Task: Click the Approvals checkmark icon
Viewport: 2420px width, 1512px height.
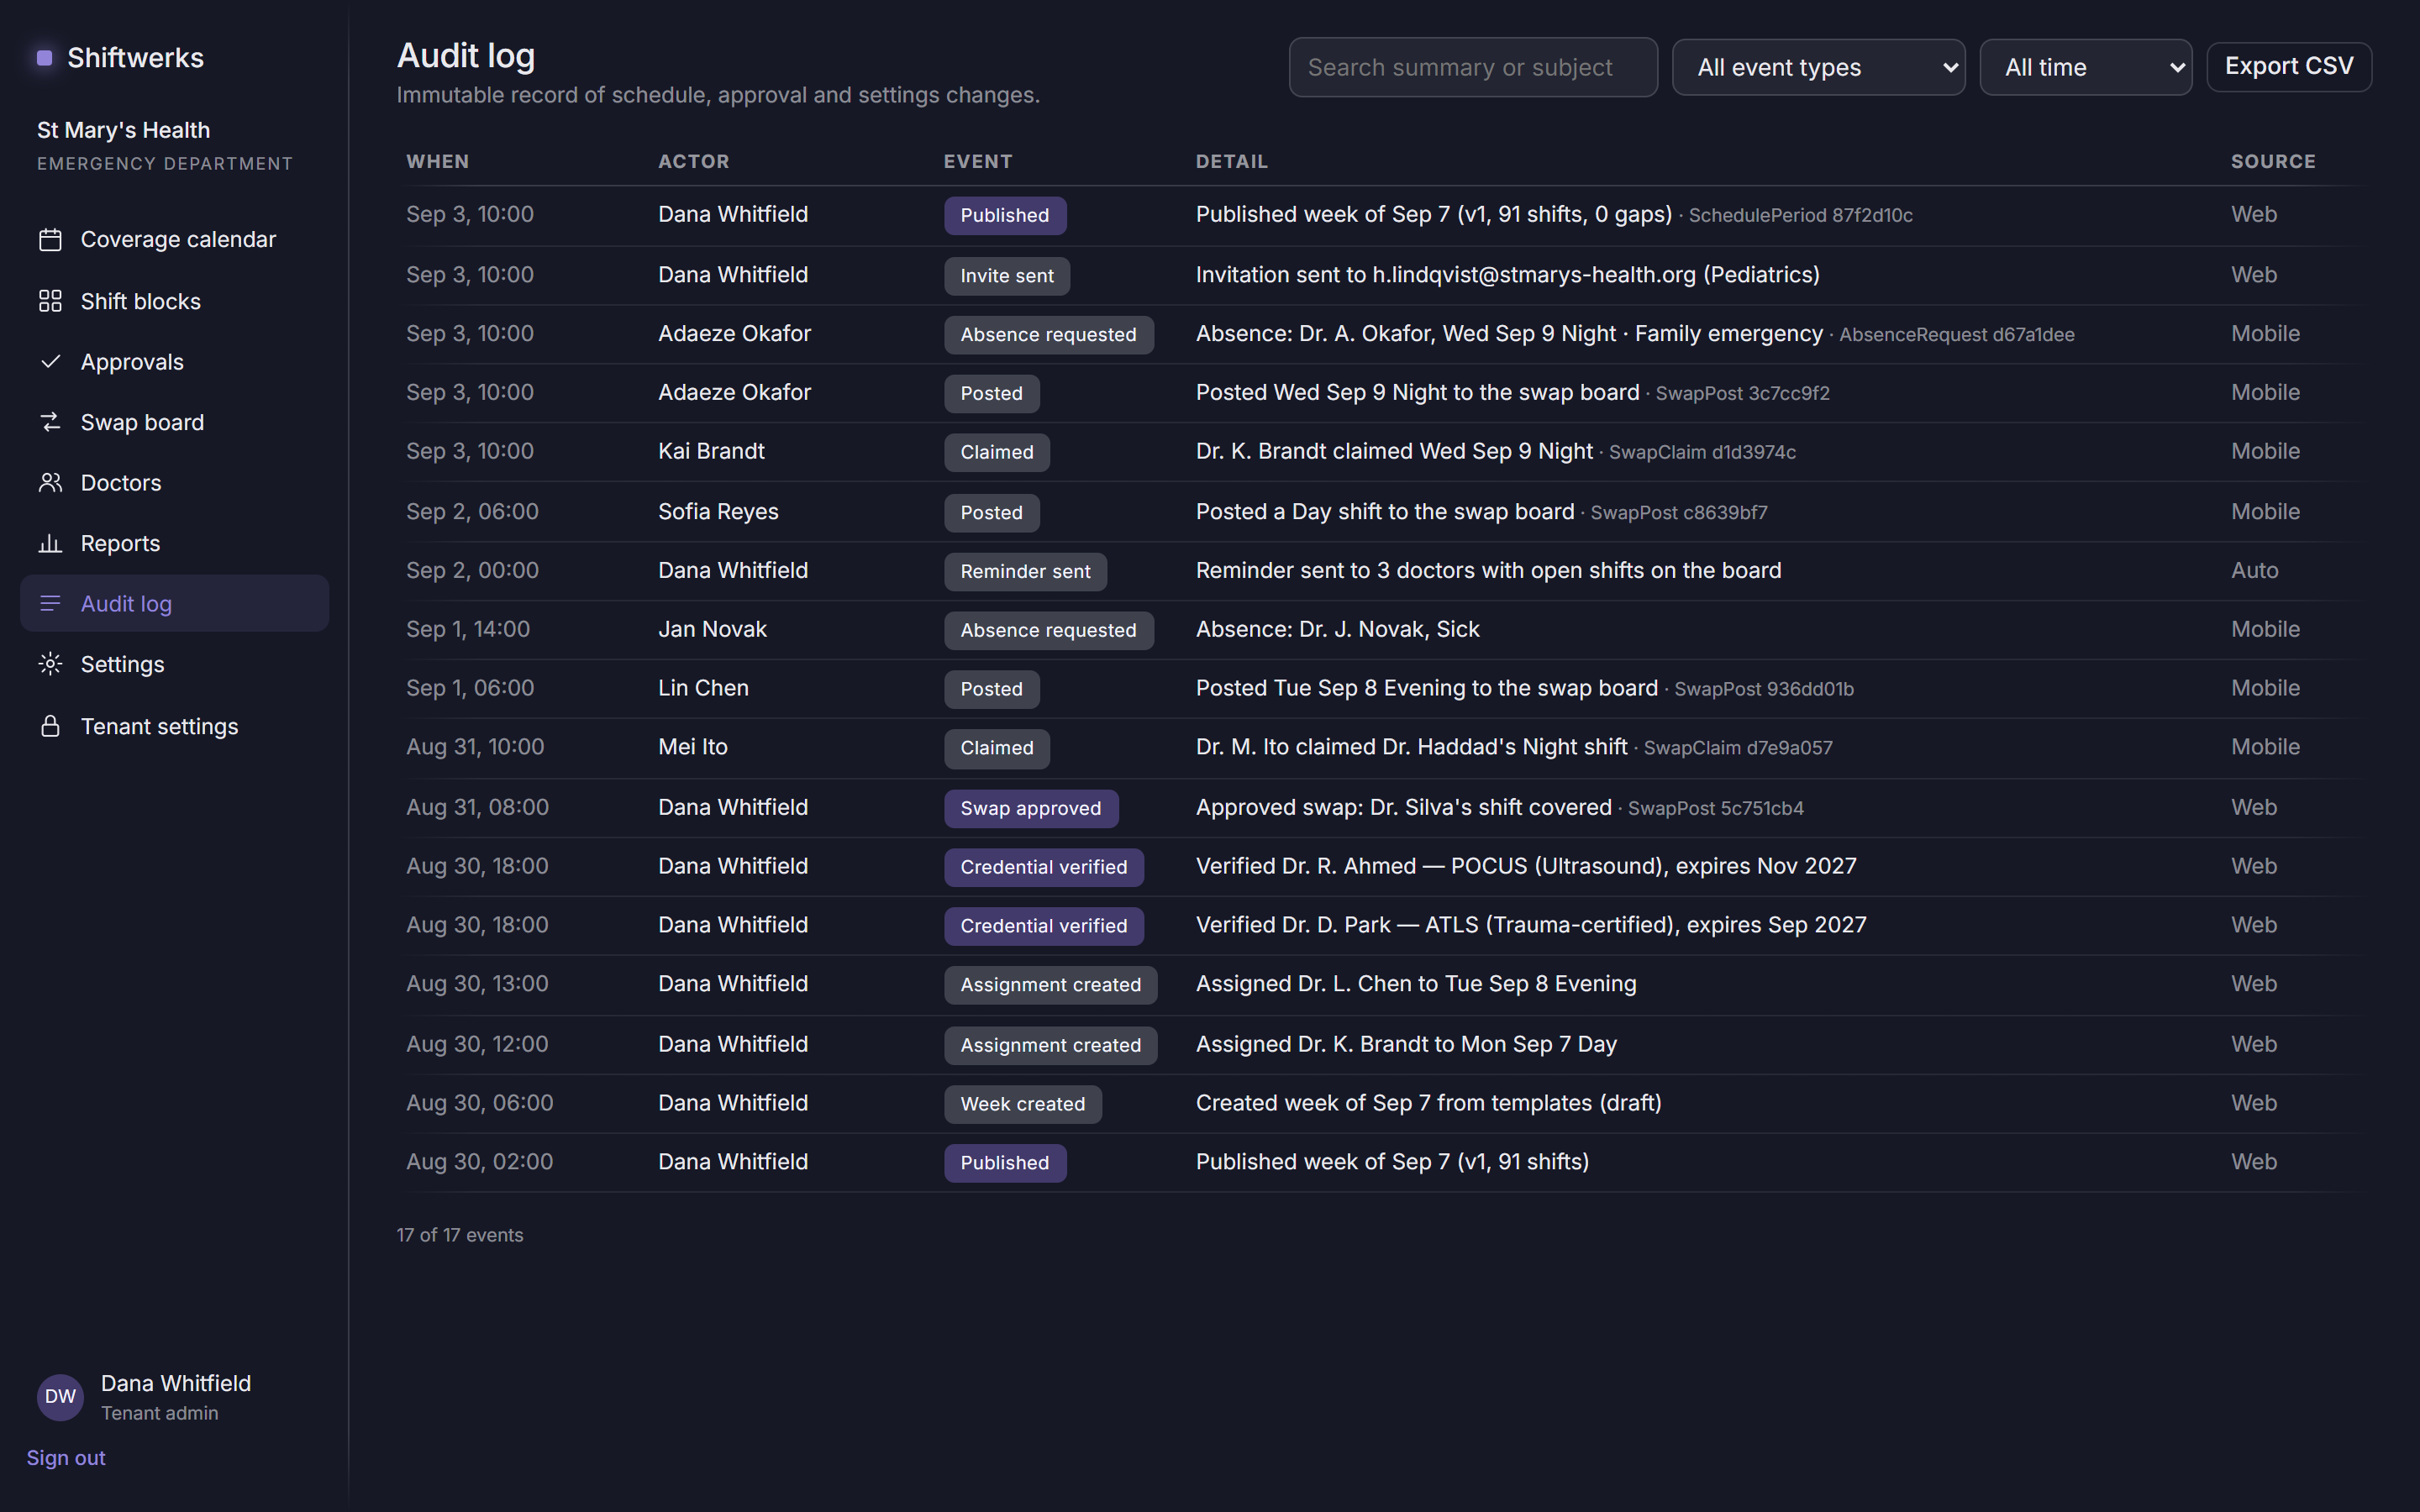Action: [50, 362]
